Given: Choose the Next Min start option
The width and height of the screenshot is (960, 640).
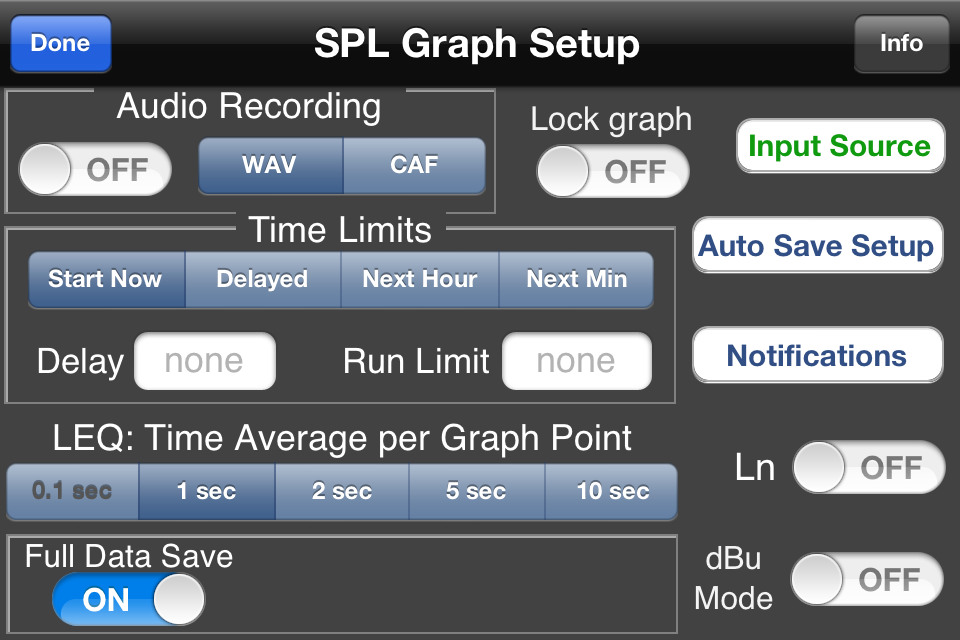Looking at the screenshot, I should (x=576, y=280).
